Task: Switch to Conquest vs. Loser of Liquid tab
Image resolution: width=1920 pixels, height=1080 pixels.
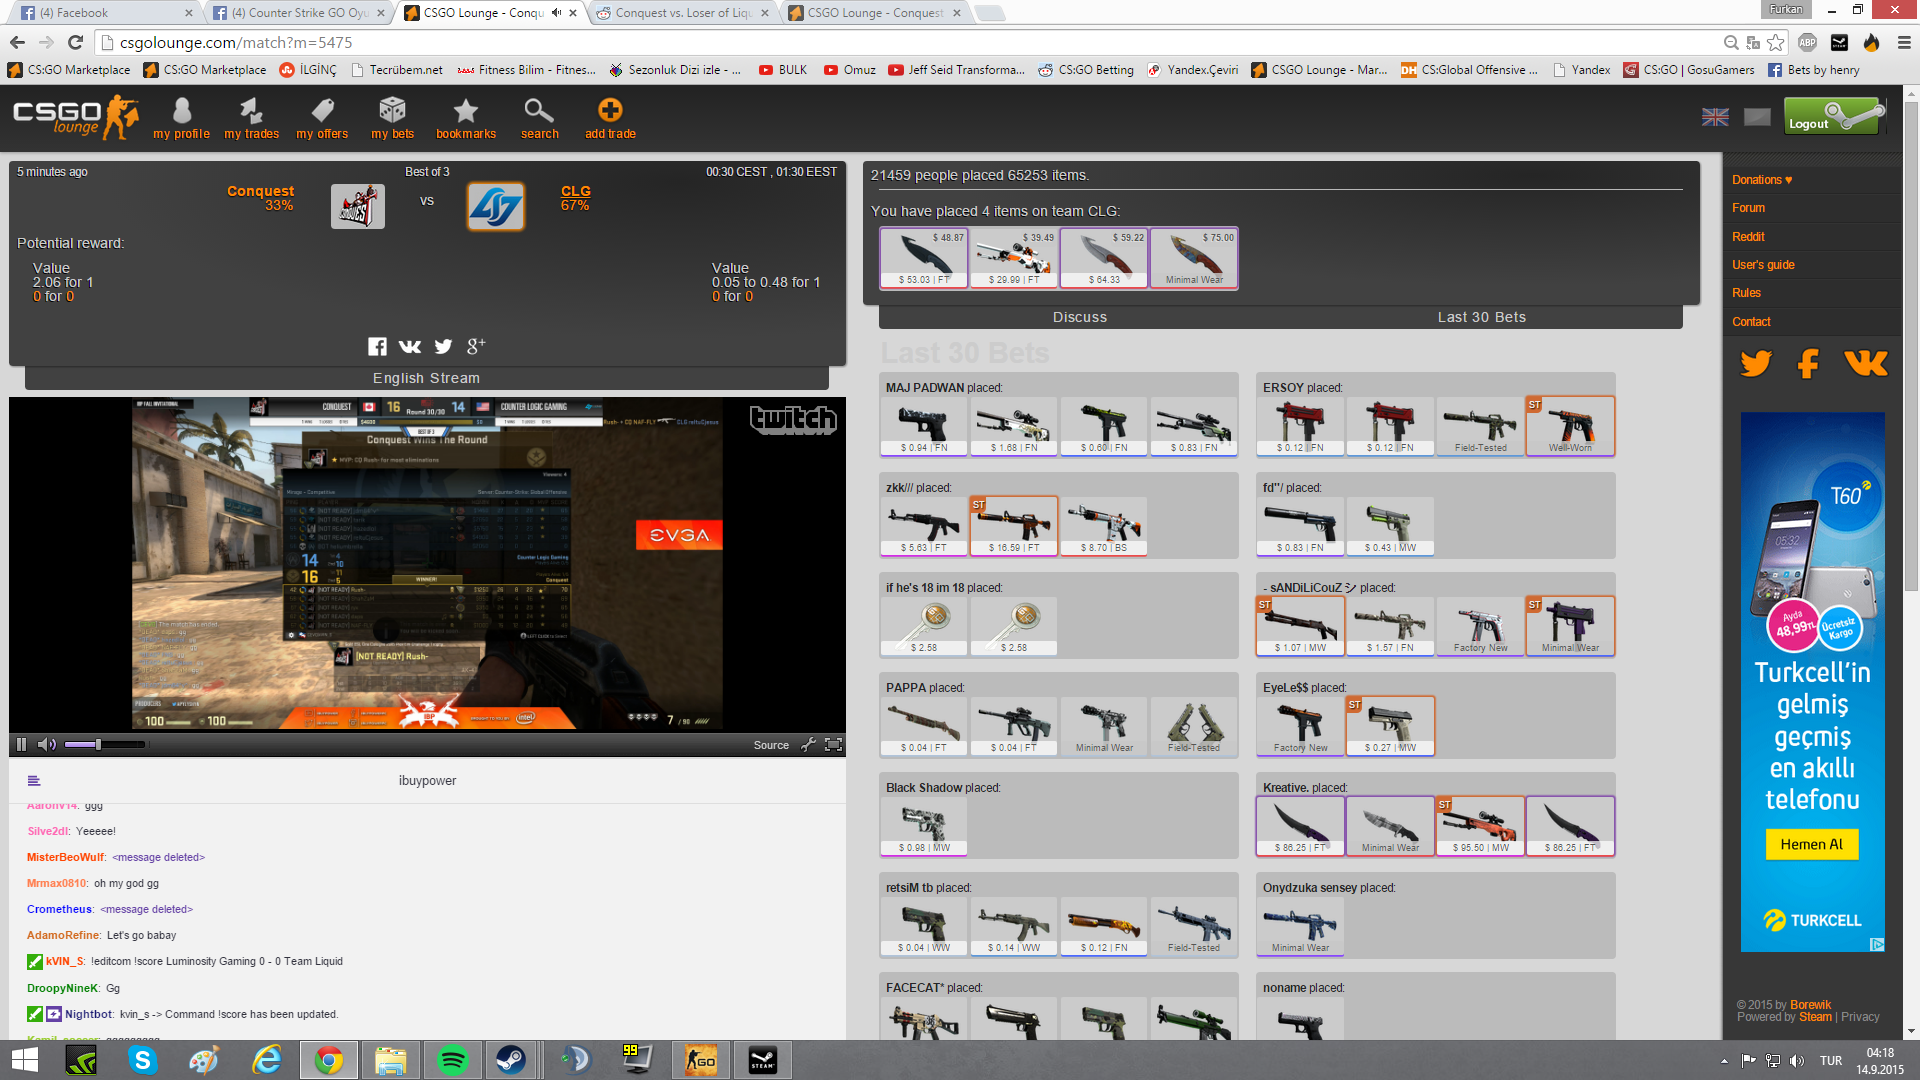Action: pos(683,13)
